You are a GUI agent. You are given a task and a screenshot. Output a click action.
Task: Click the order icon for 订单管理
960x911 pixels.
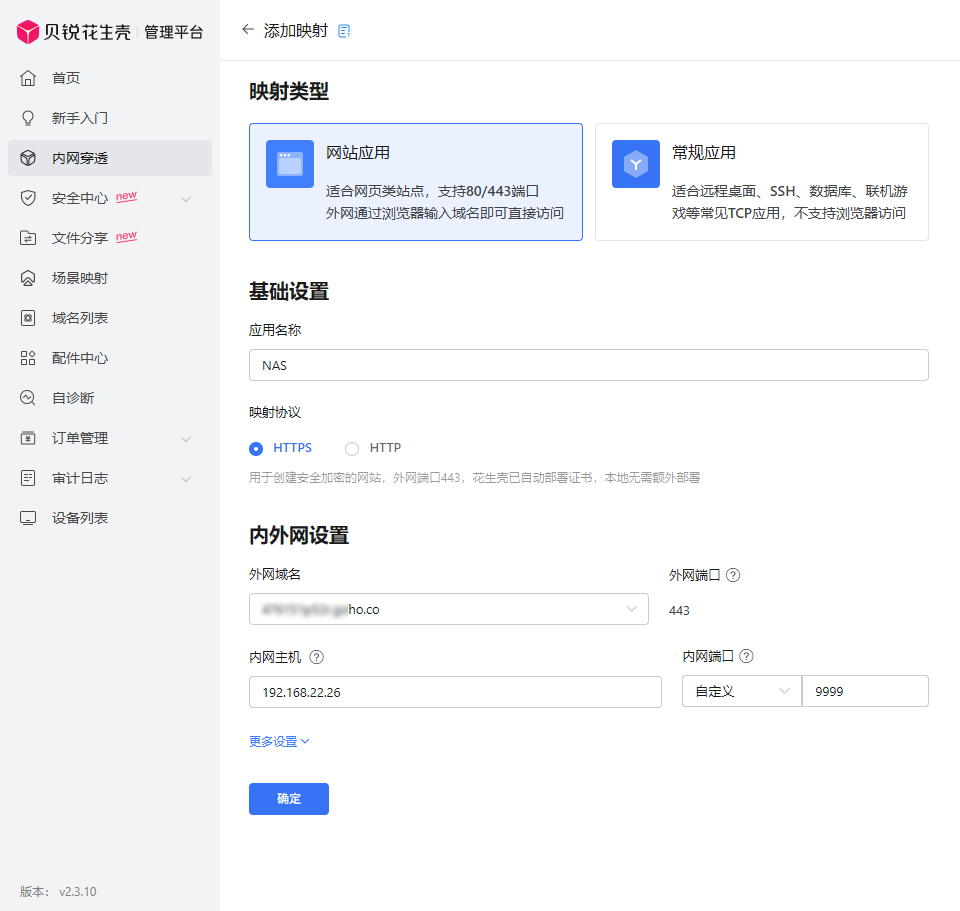pyautogui.click(x=28, y=438)
